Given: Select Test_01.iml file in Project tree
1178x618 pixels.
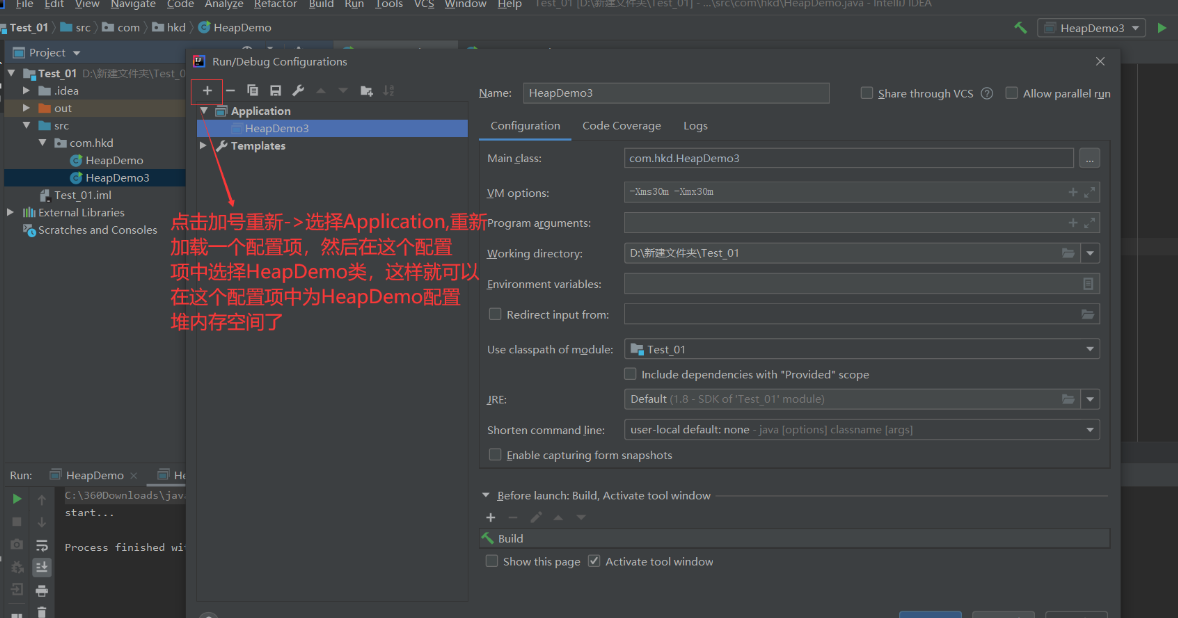Looking at the screenshot, I should [x=83, y=195].
